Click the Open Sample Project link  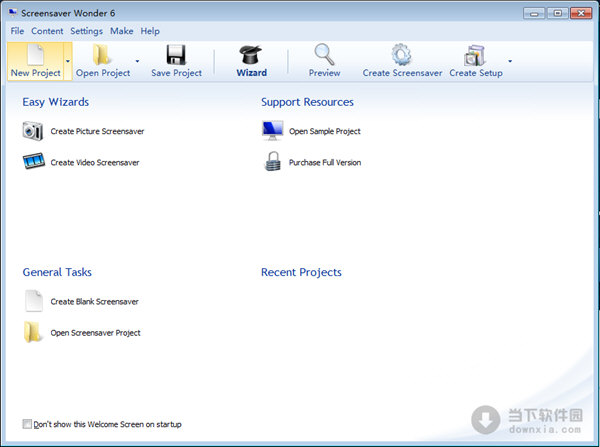[324, 131]
